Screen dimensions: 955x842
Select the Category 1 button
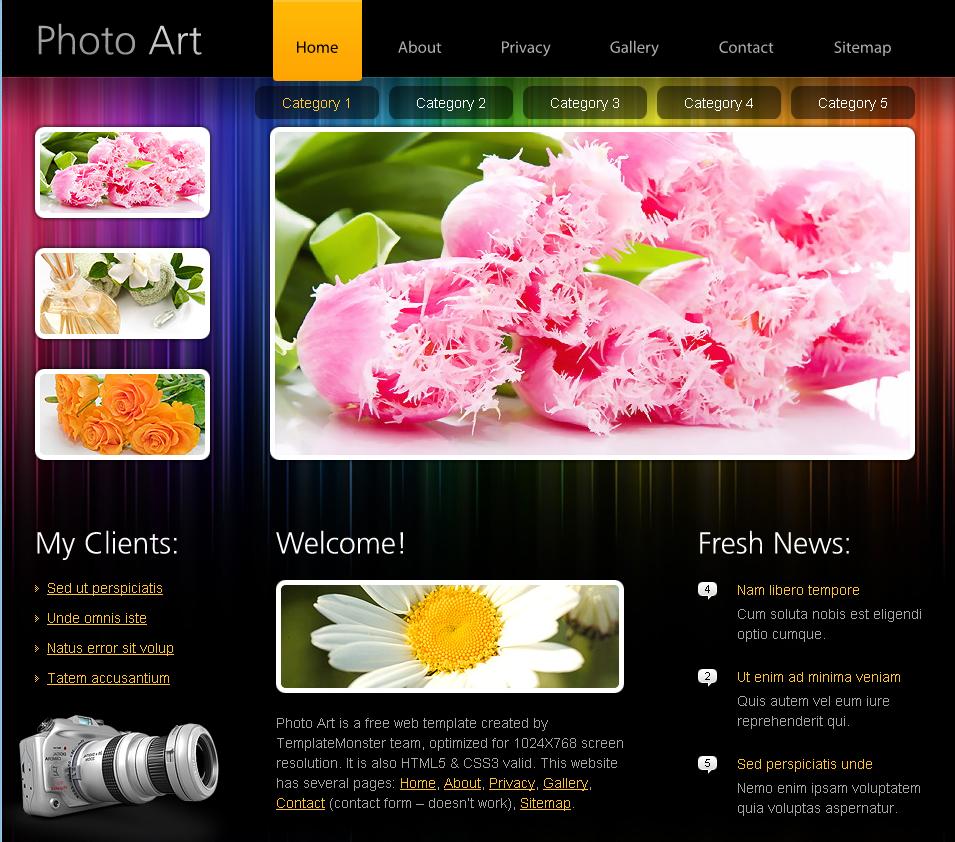[317, 103]
